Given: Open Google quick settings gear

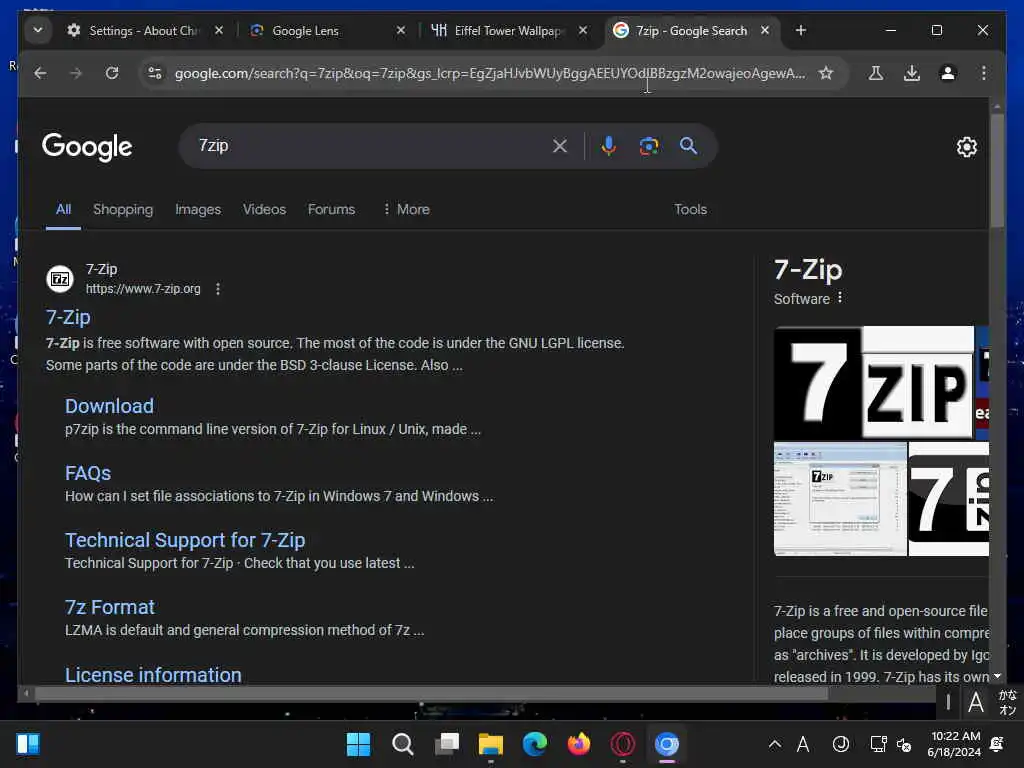Looking at the screenshot, I should tap(967, 147).
